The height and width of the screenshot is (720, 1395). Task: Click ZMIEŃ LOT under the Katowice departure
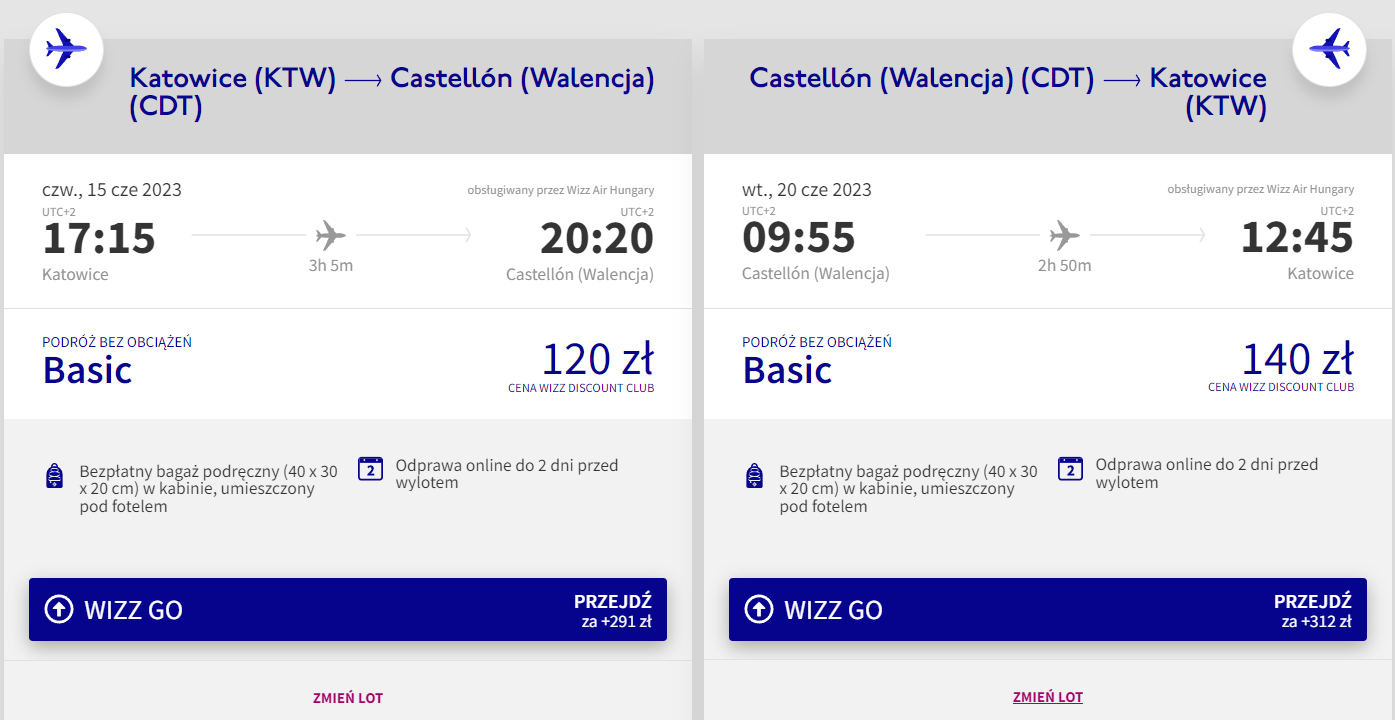coord(347,698)
